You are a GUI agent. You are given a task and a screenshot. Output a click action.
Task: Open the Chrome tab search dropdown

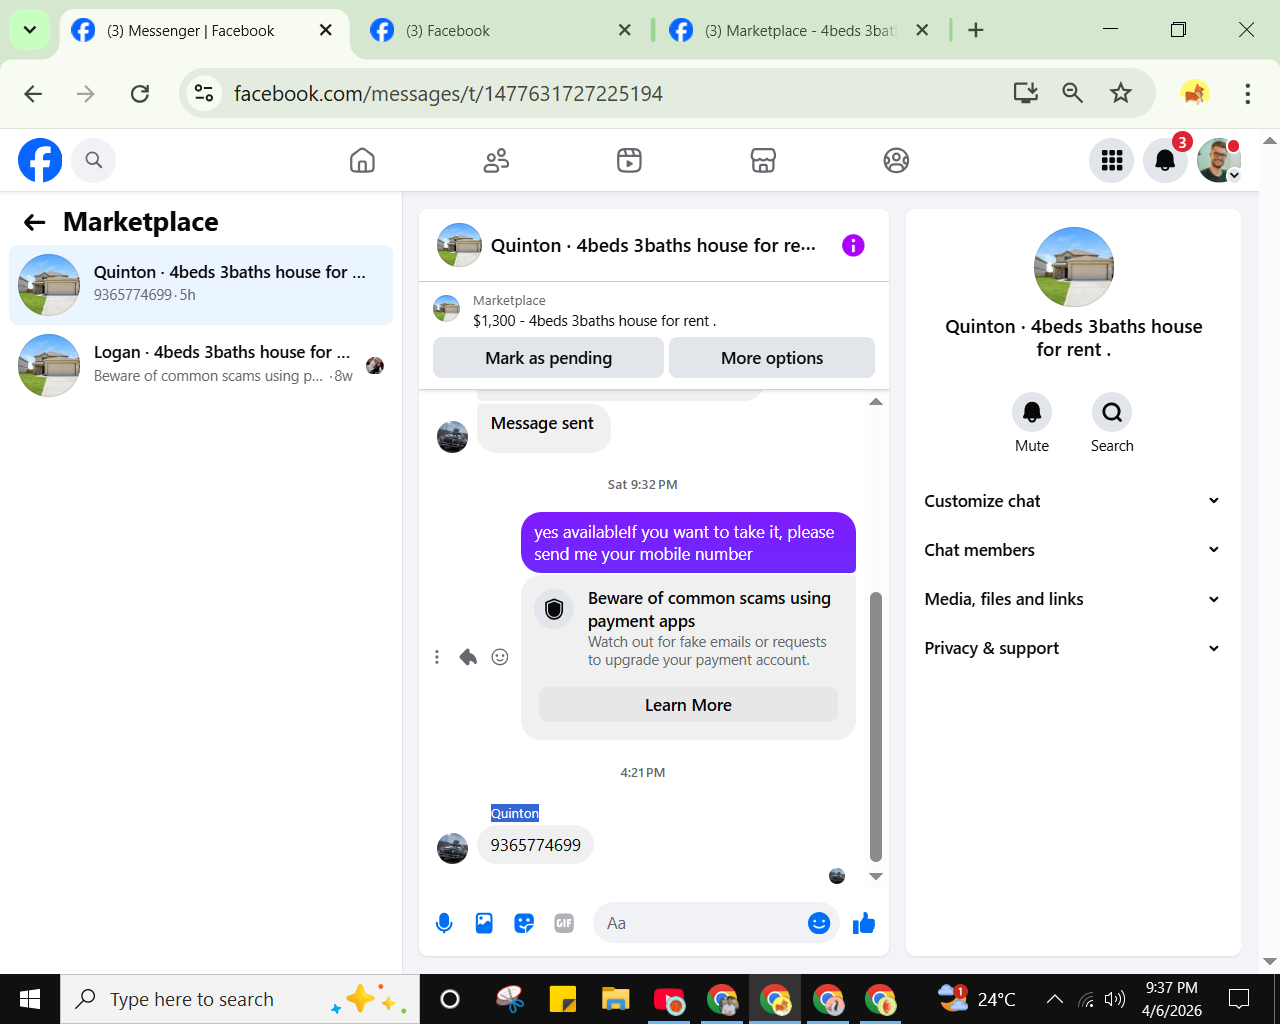pos(30,30)
